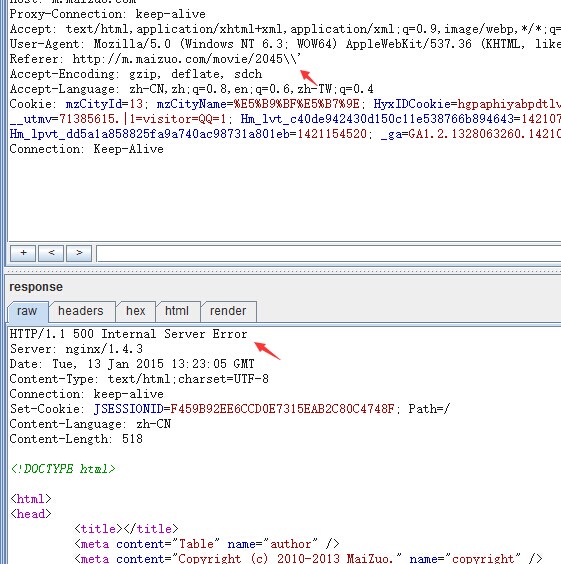Click the 'Server: nginx/1.4.3' line
Screen dimensions: 561x564
[x=76, y=349]
